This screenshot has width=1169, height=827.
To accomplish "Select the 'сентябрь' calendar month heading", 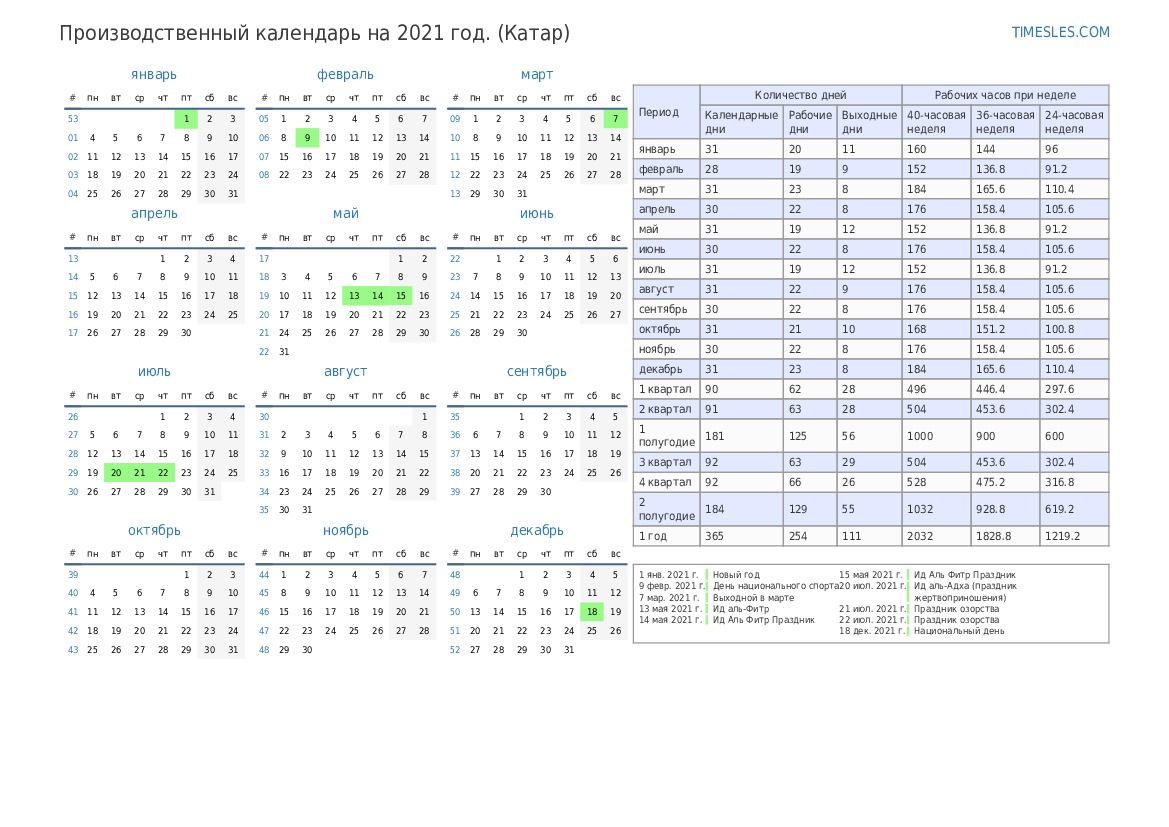I will [x=537, y=371].
